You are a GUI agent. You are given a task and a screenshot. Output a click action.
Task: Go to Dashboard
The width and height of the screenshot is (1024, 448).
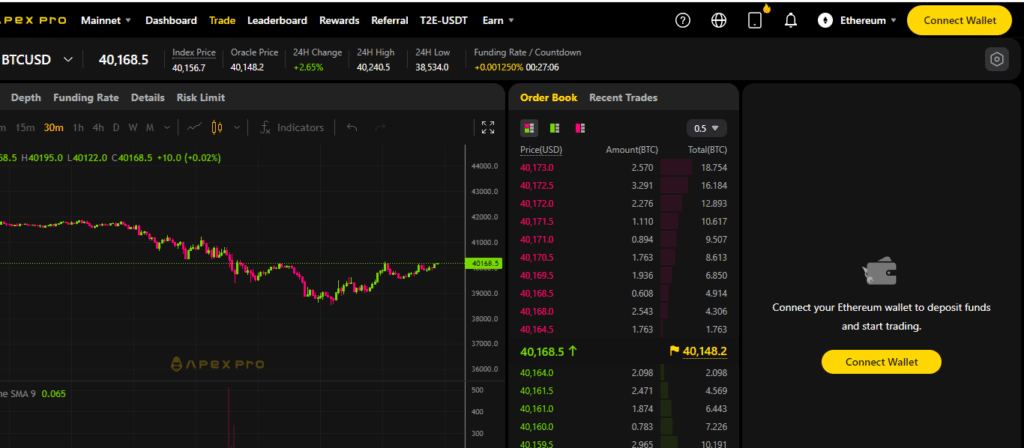point(171,20)
